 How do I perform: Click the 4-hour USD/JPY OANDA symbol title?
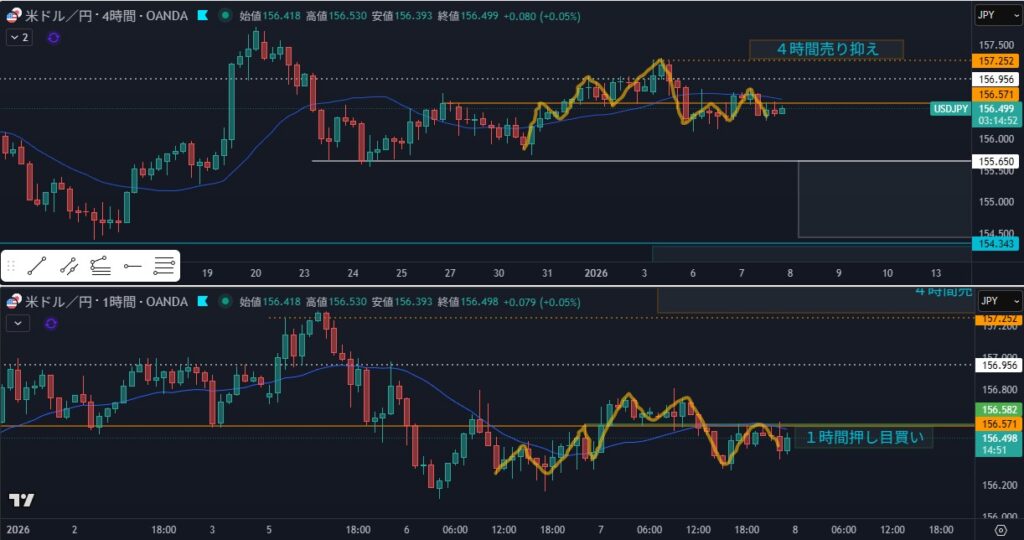(x=108, y=16)
